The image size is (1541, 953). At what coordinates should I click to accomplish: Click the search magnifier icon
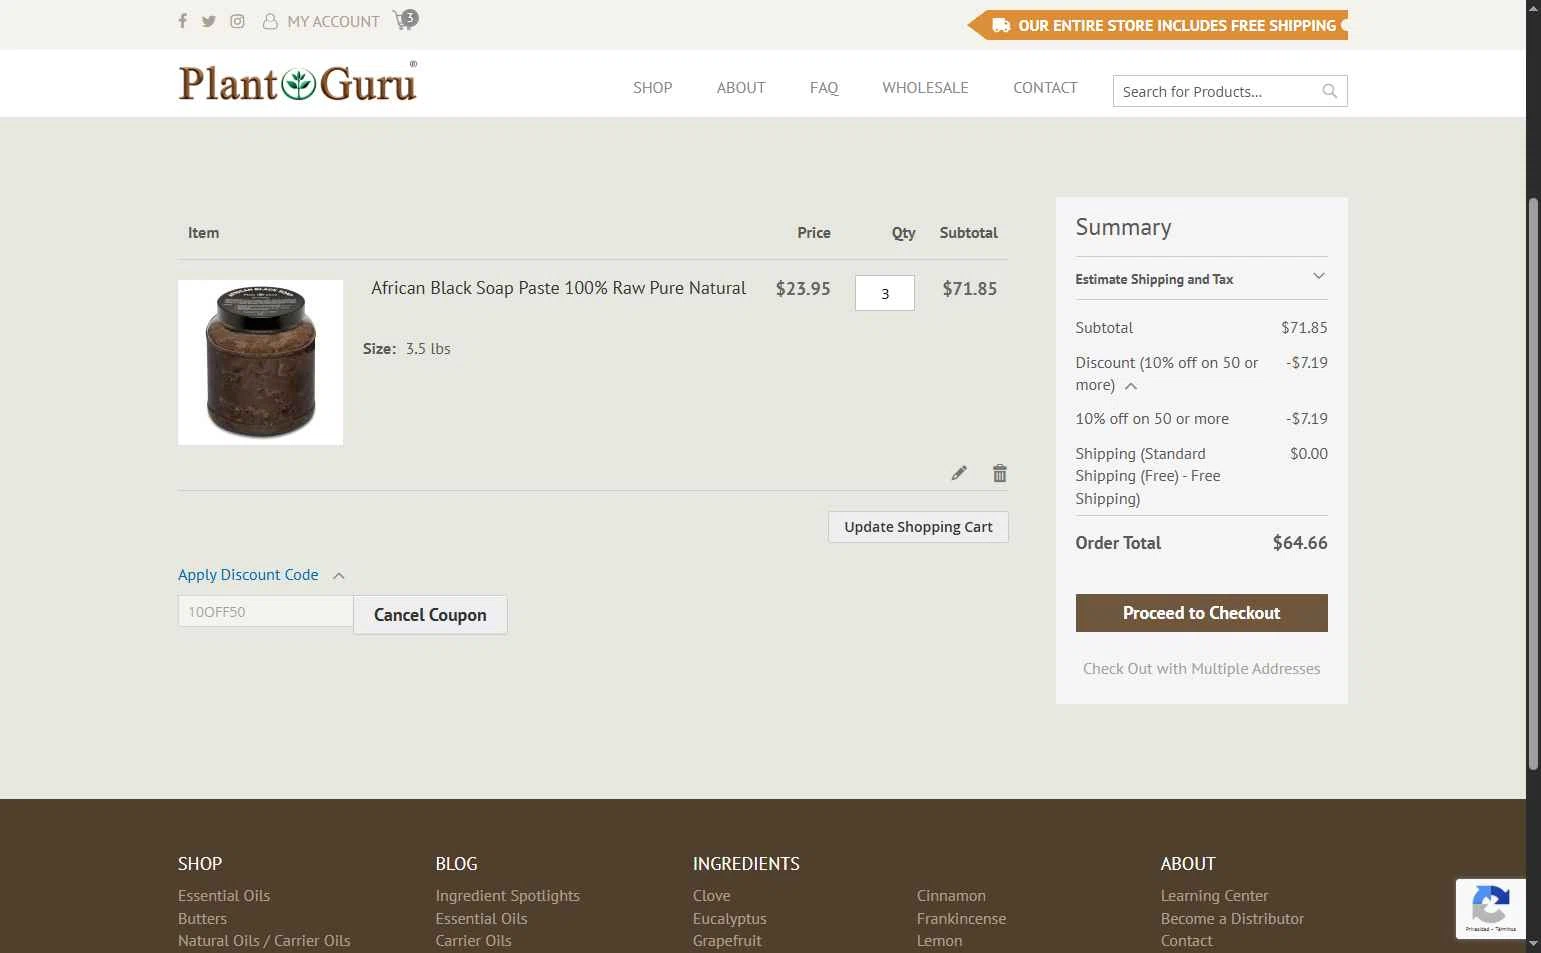click(1330, 91)
